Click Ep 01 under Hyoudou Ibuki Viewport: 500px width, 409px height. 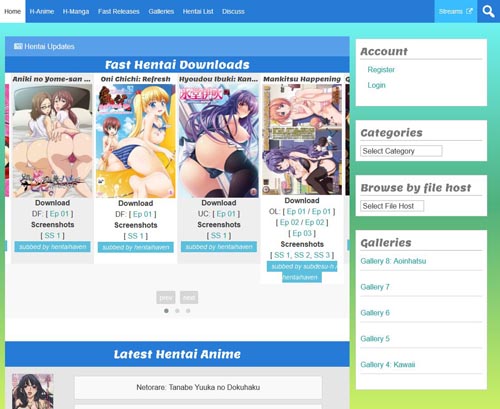pos(226,214)
